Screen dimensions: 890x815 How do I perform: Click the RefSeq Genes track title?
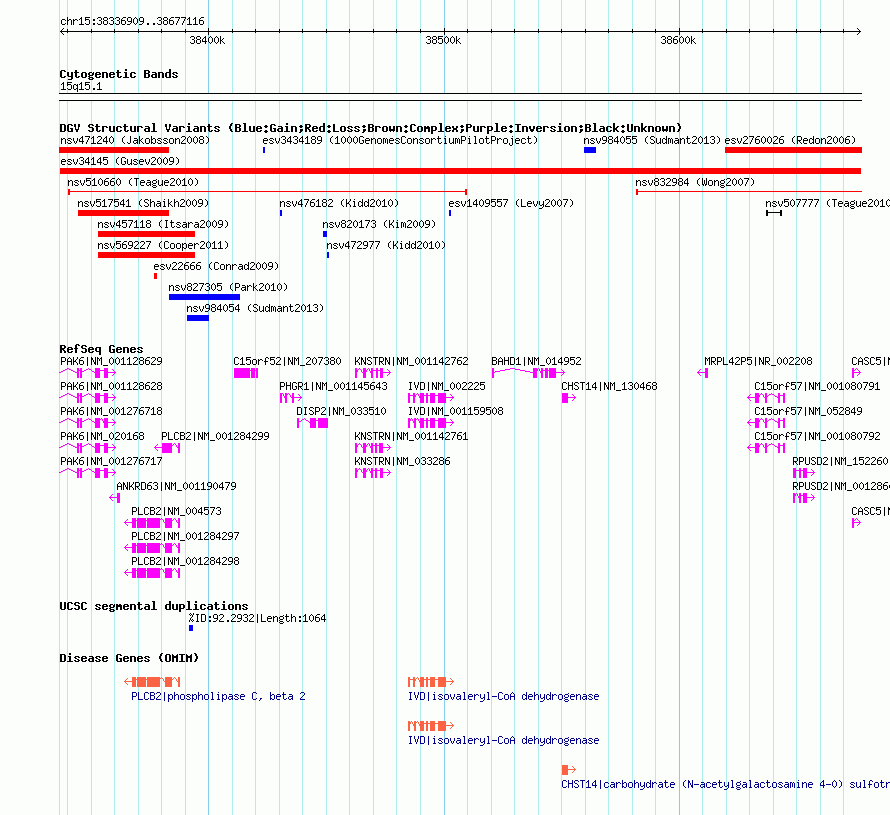101,349
